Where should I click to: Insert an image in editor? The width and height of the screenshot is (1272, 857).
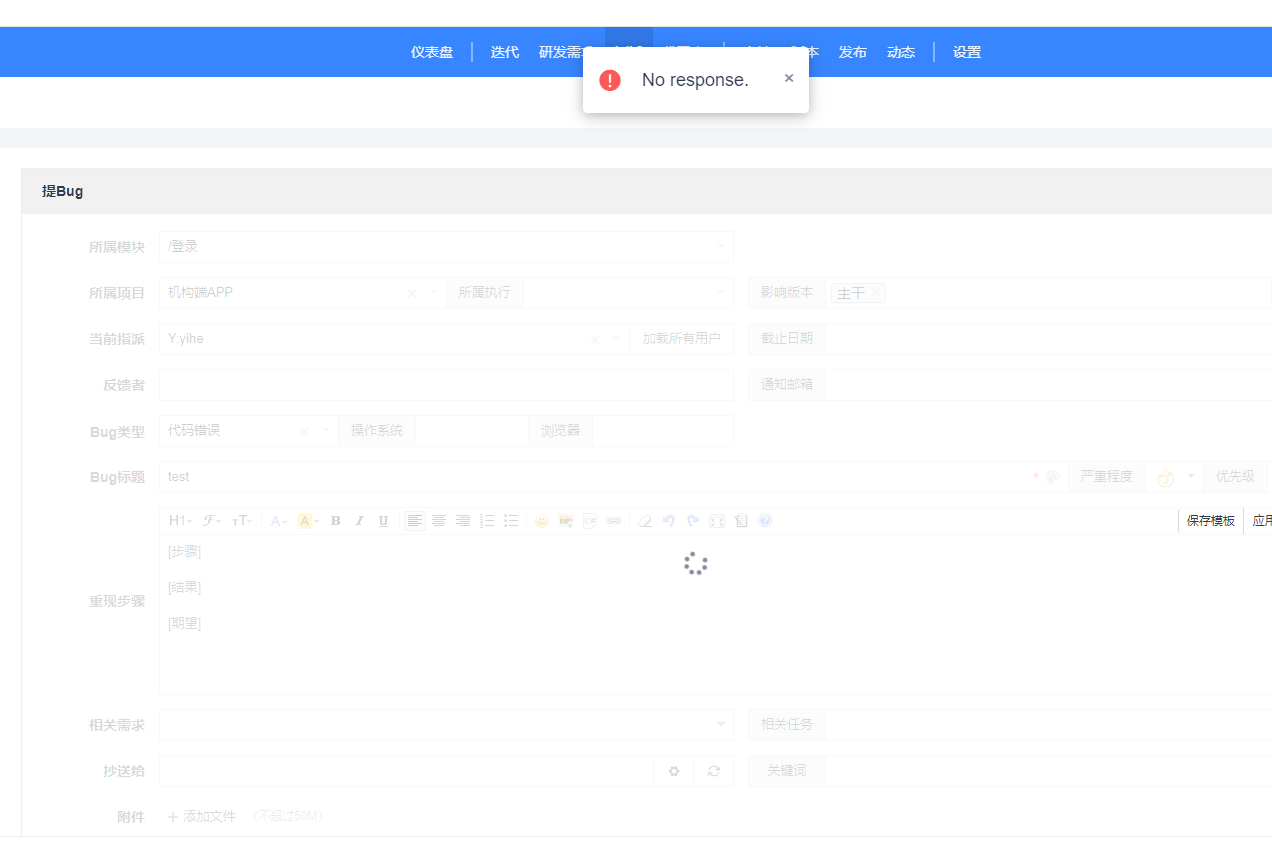566,521
